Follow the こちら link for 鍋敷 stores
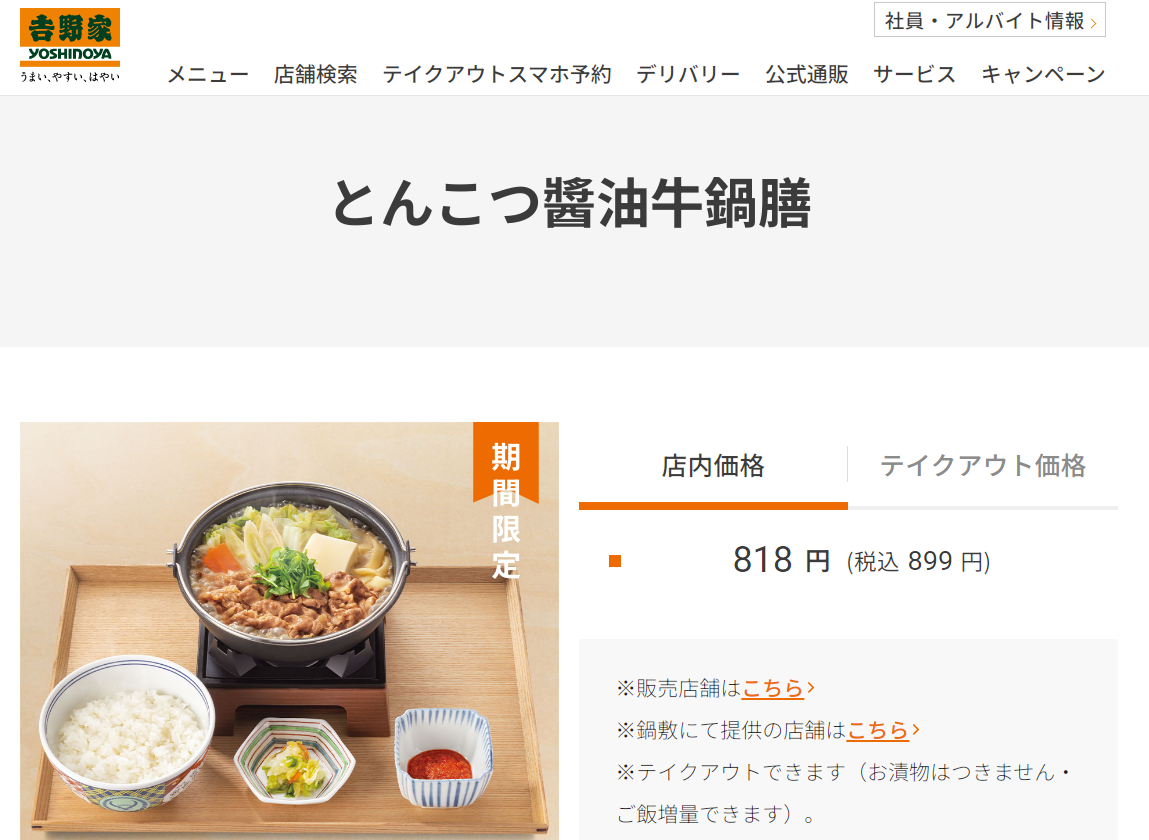This screenshot has width=1149, height=840. (878, 730)
